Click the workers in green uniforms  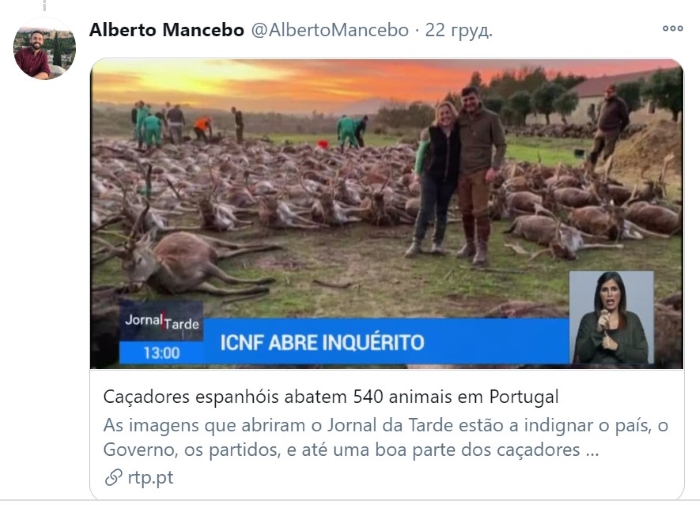coord(149,125)
